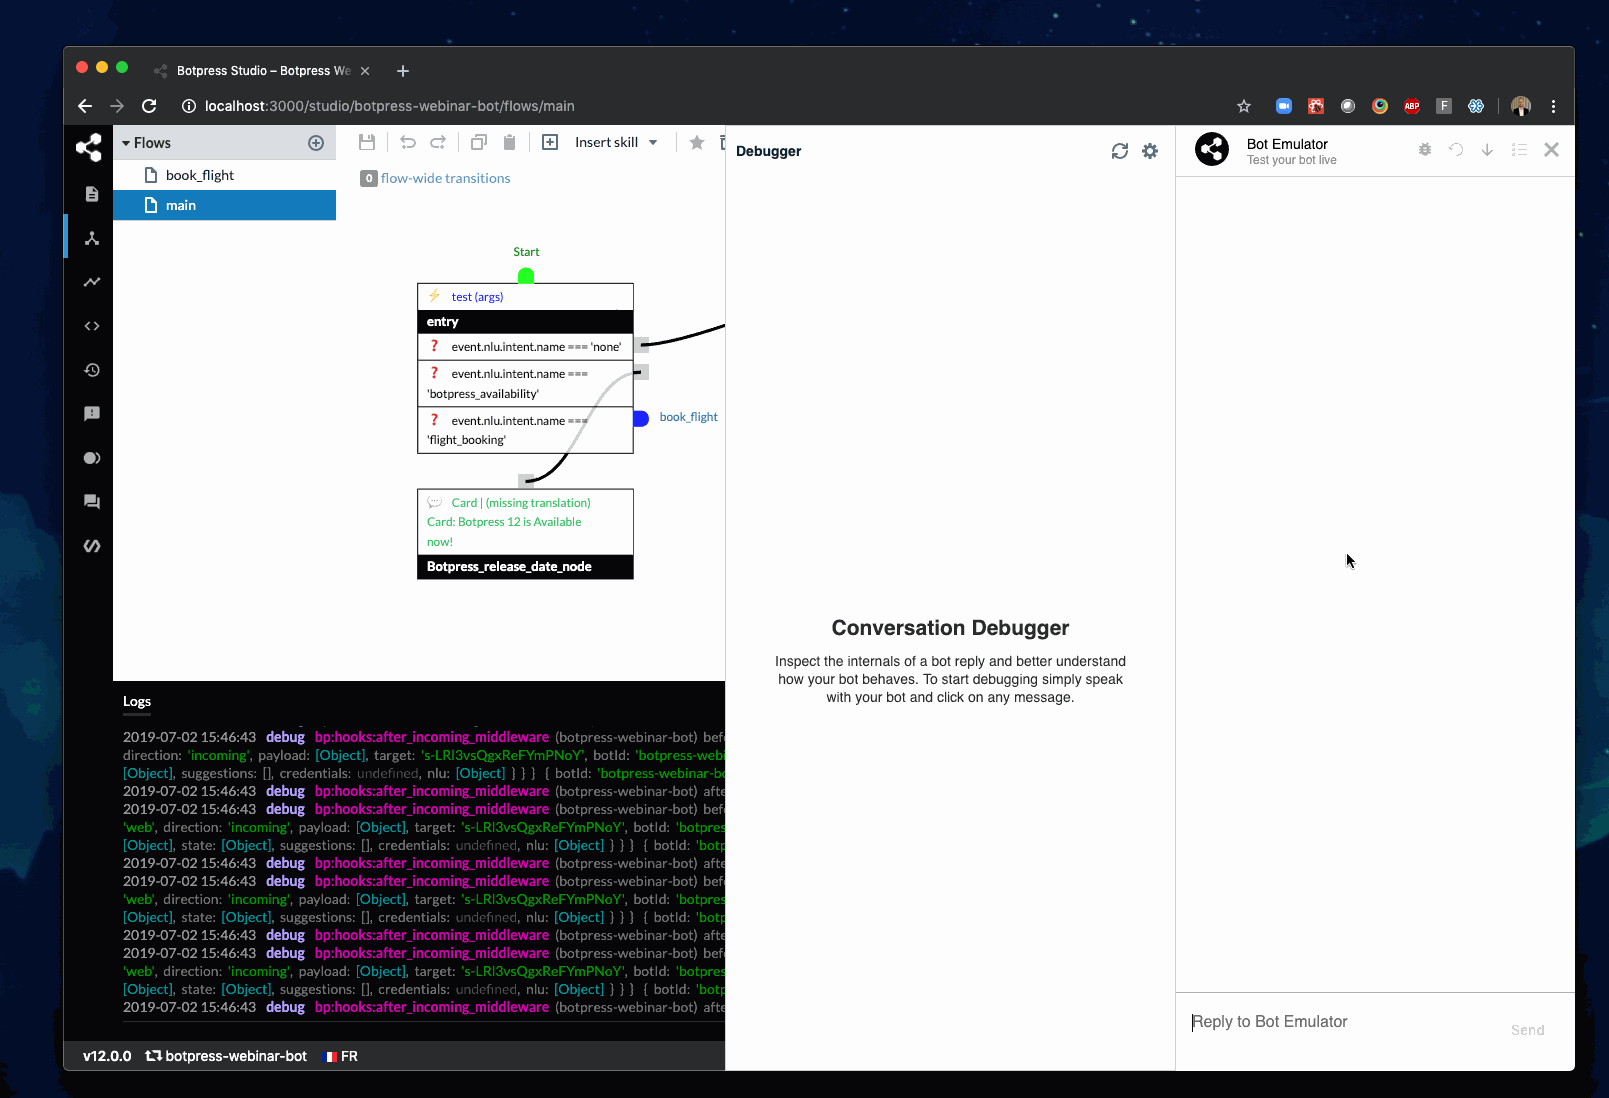The height and width of the screenshot is (1098, 1609).
Task: Click the Send button
Action: click(1527, 1030)
